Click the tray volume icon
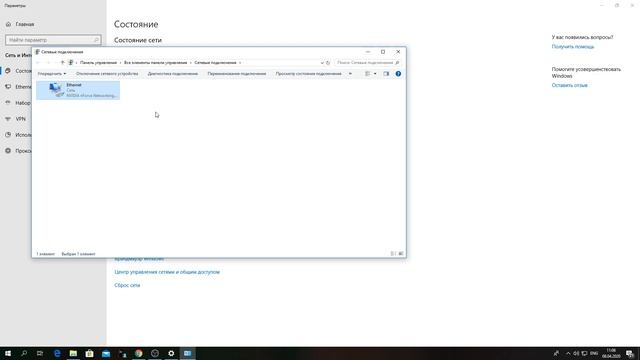640x360 pixels. (576, 353)
